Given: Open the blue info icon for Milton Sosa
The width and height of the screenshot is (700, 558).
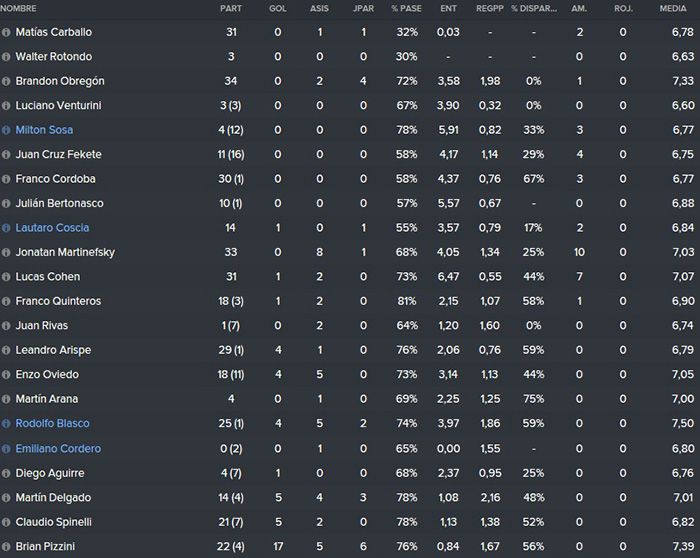Looking at the screenshot, I should (6, 130).
